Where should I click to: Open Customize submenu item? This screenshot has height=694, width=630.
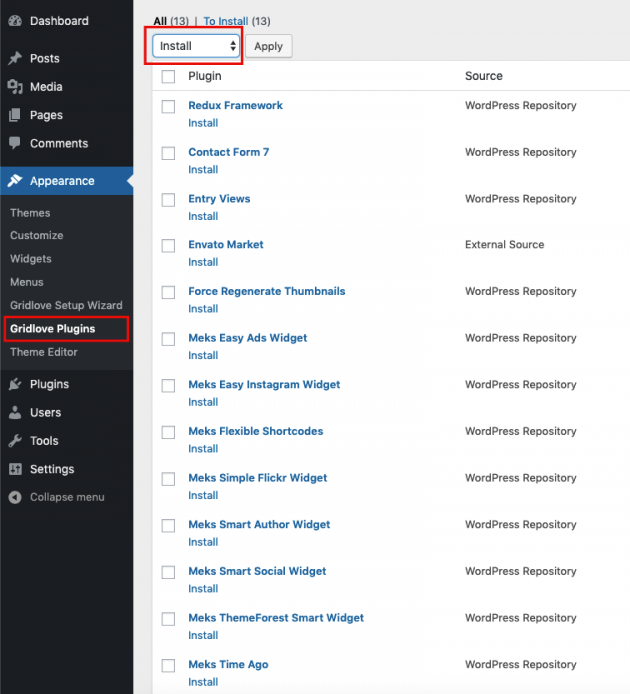(x=37, y=235)
